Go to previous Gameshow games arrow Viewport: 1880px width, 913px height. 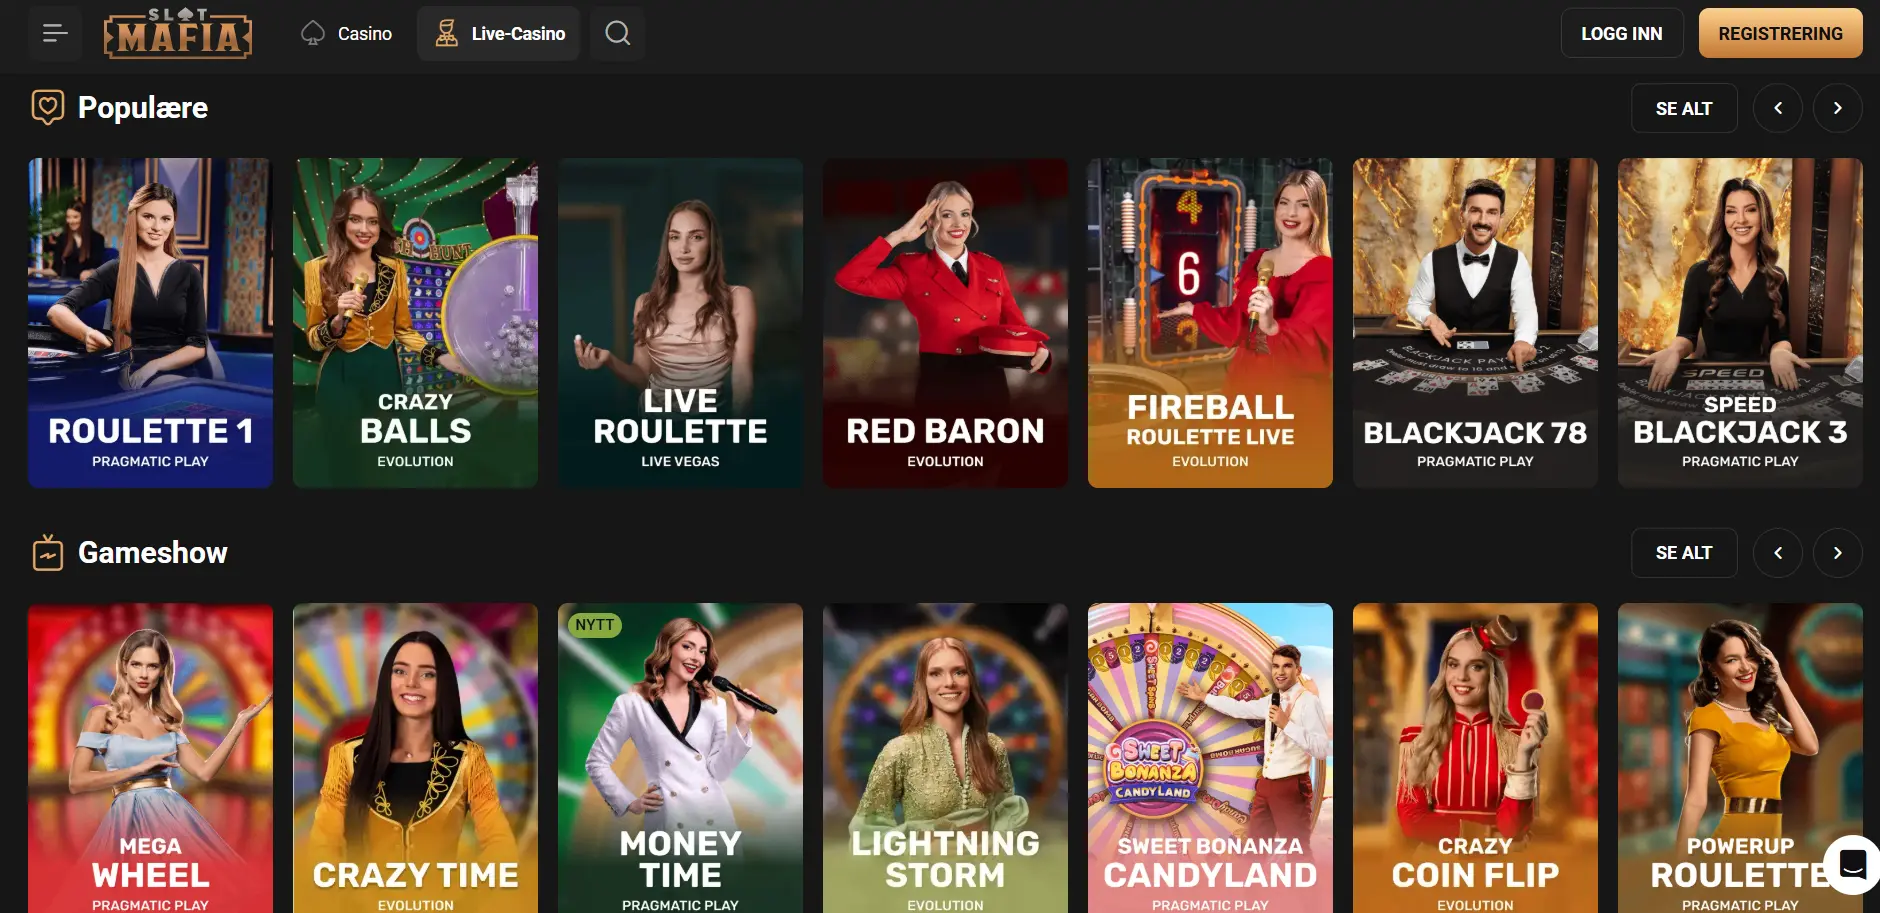pos(1778,553)
